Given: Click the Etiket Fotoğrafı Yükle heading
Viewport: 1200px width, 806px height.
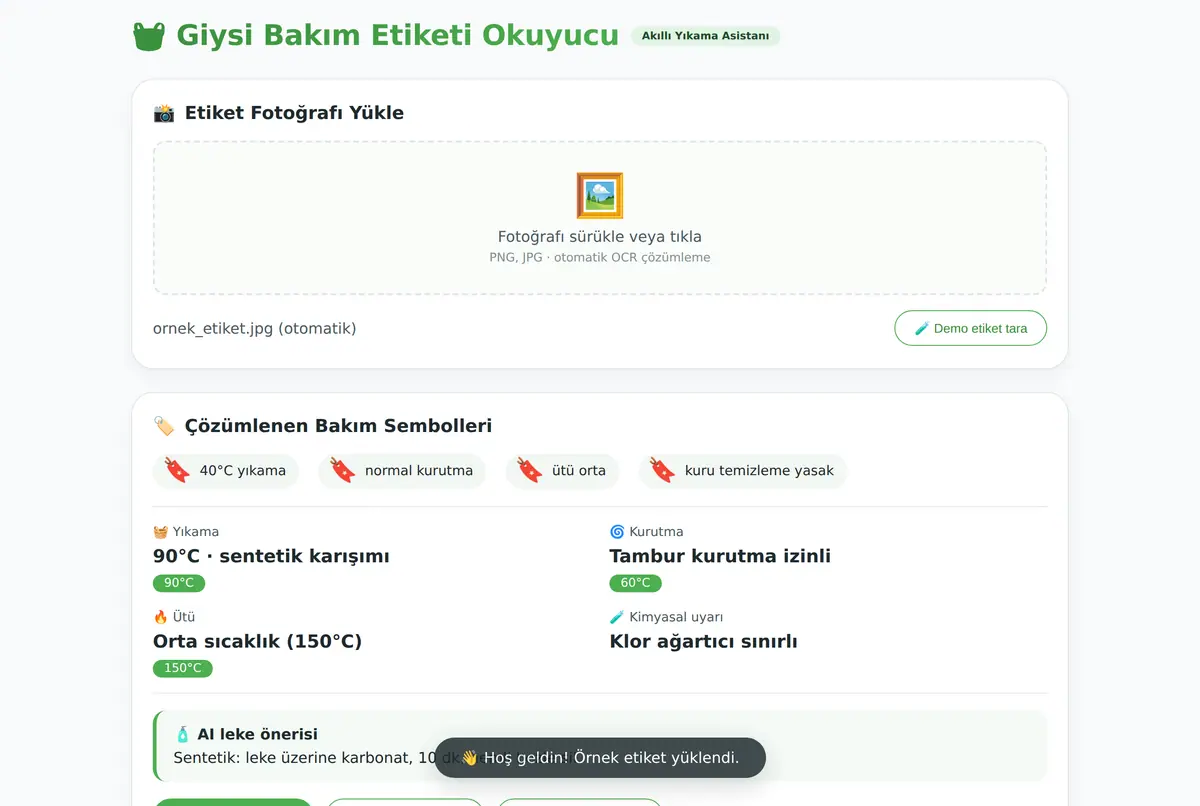Looking at the screenshot, I should 294,113.
